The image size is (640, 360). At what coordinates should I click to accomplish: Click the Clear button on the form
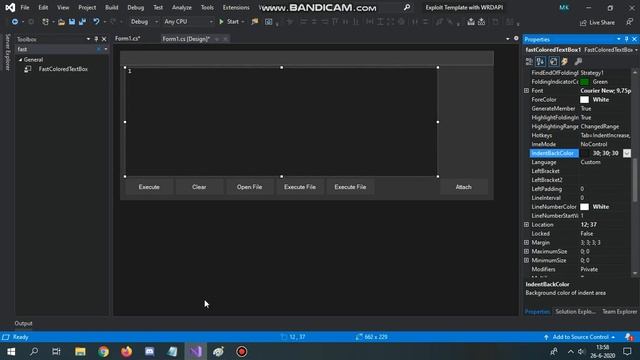pyautogui.click(x=199, y=187)
